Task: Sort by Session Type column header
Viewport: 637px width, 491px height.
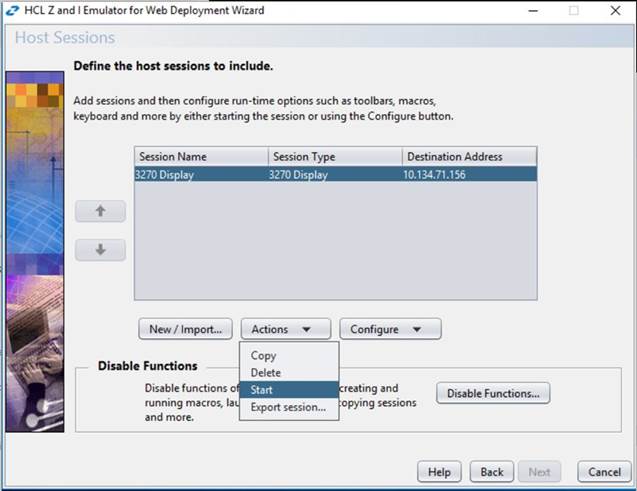Action: 335,156
